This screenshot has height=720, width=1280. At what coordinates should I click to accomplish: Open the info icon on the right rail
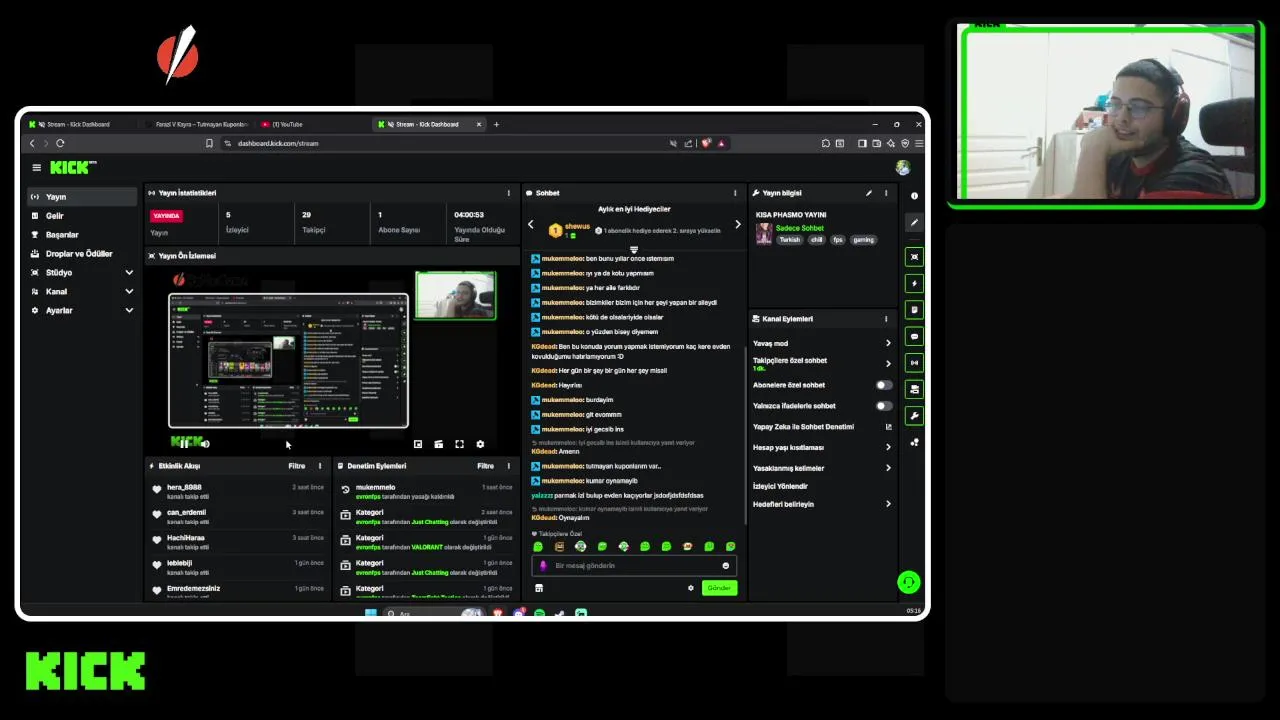914,196
